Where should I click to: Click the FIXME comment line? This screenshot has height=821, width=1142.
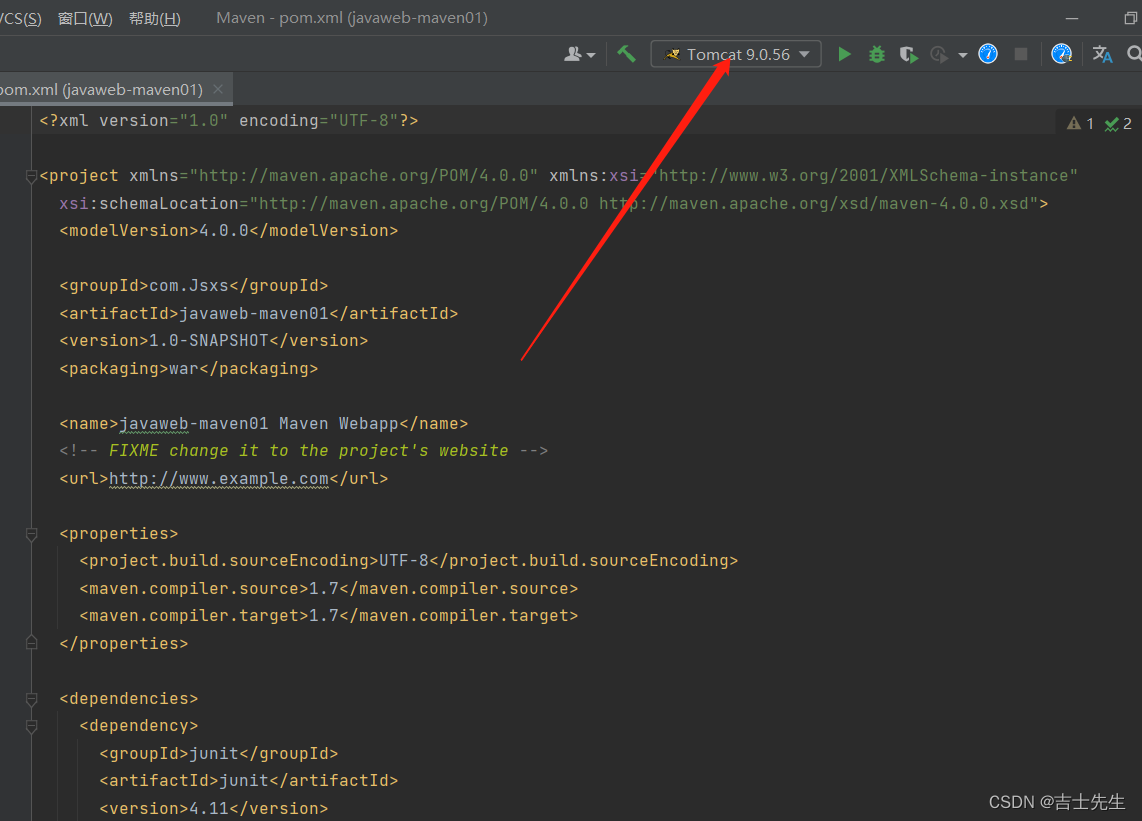coord(303,451)
